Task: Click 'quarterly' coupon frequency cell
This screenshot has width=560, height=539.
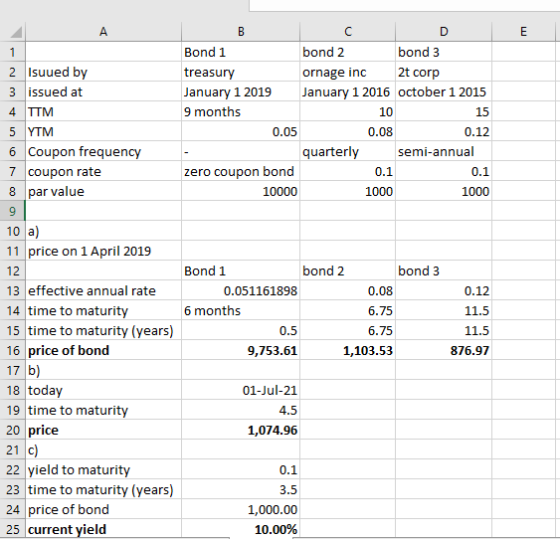Action: 348,152
